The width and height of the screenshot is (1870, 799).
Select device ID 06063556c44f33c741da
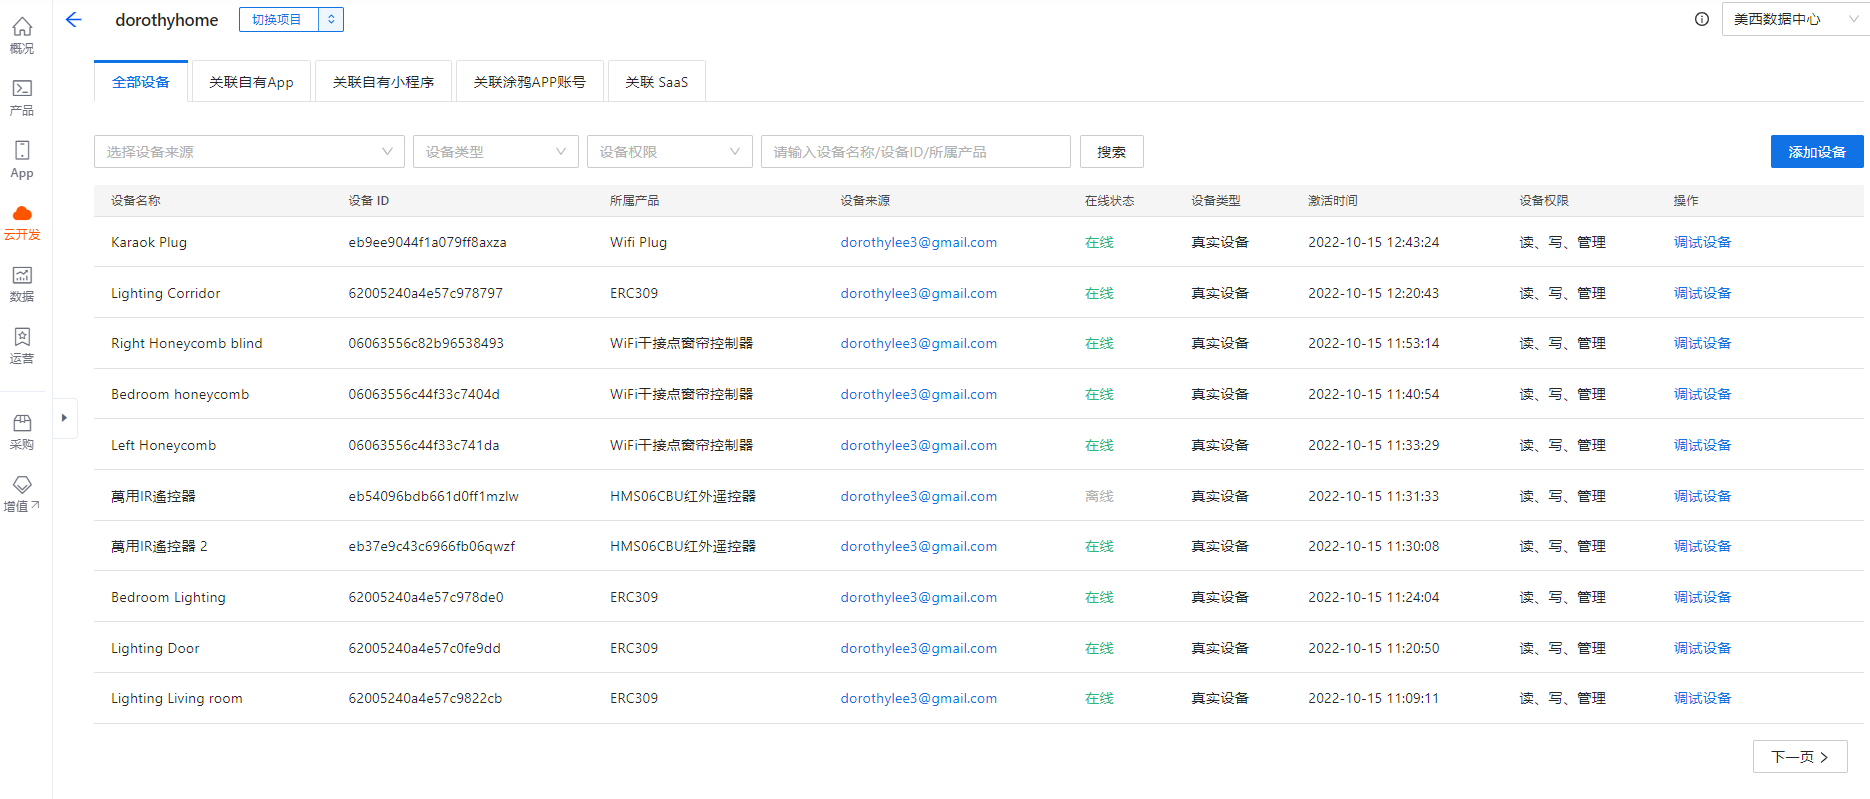424,445
